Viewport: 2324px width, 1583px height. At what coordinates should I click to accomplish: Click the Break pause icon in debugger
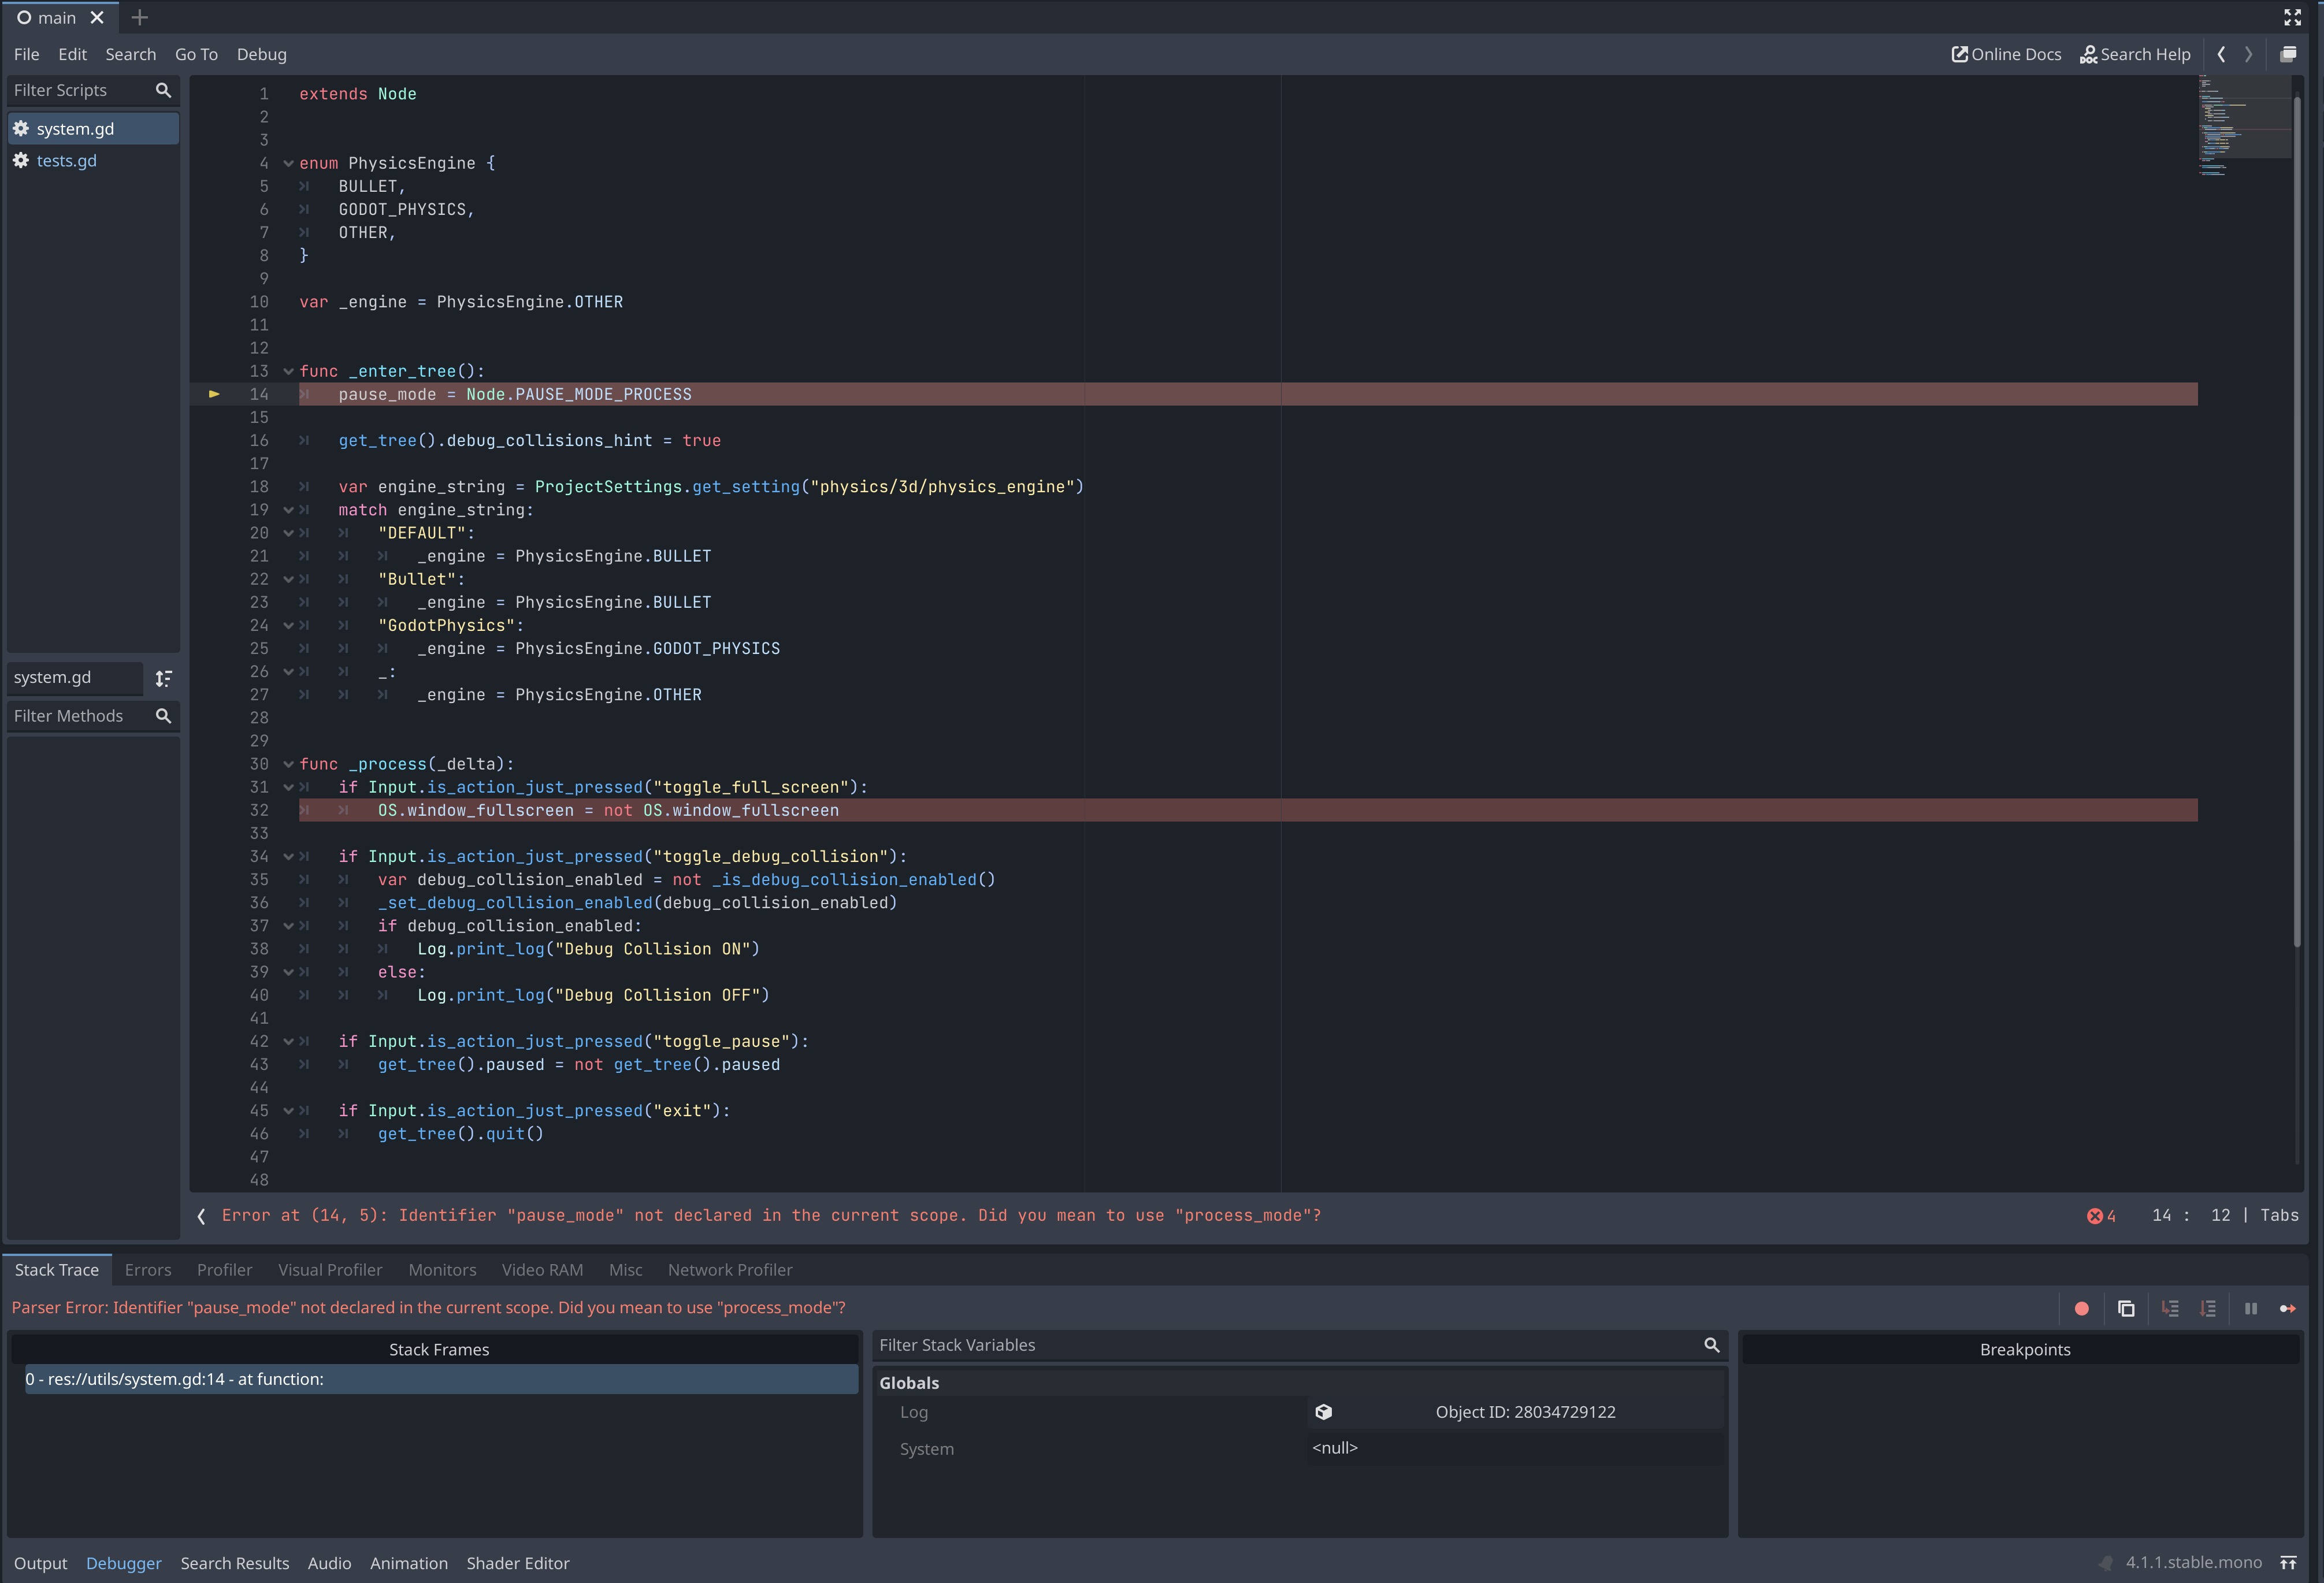click(x=2251, y=1308)
